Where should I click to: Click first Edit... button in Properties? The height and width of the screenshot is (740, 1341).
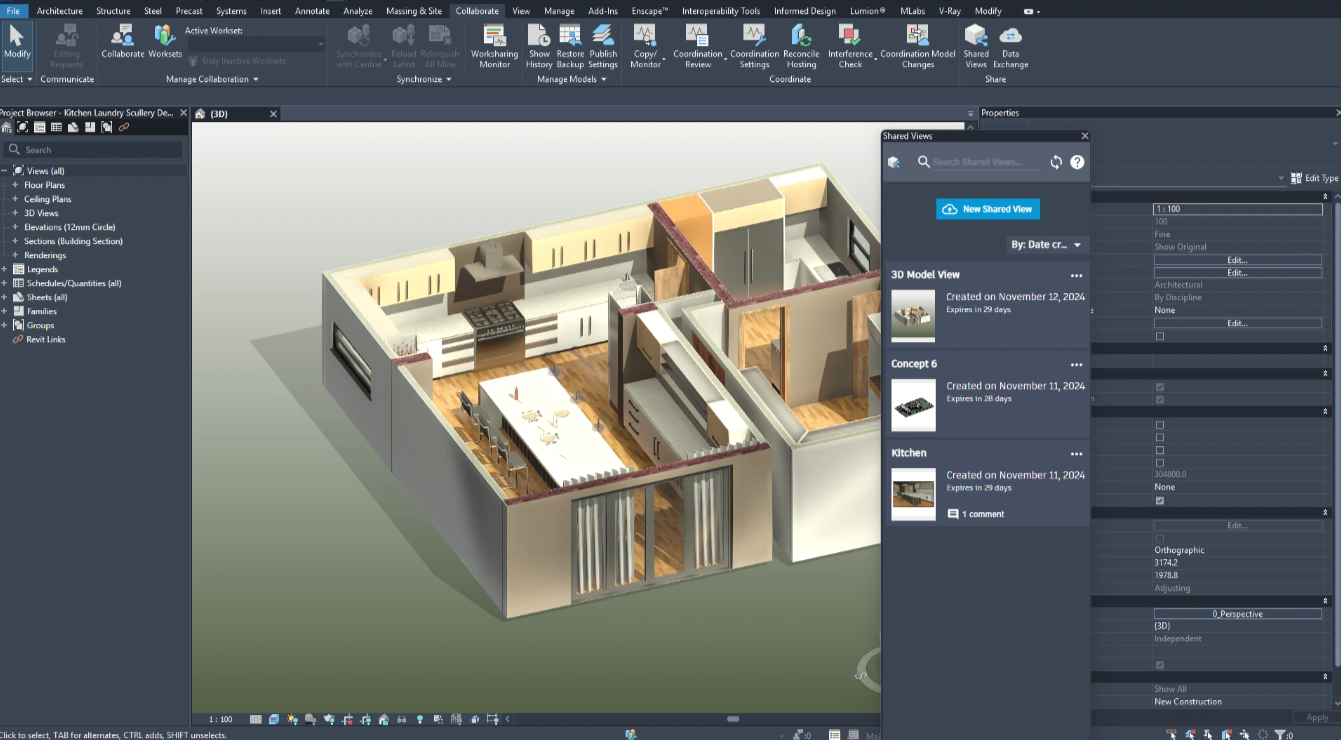[1237, 260]
